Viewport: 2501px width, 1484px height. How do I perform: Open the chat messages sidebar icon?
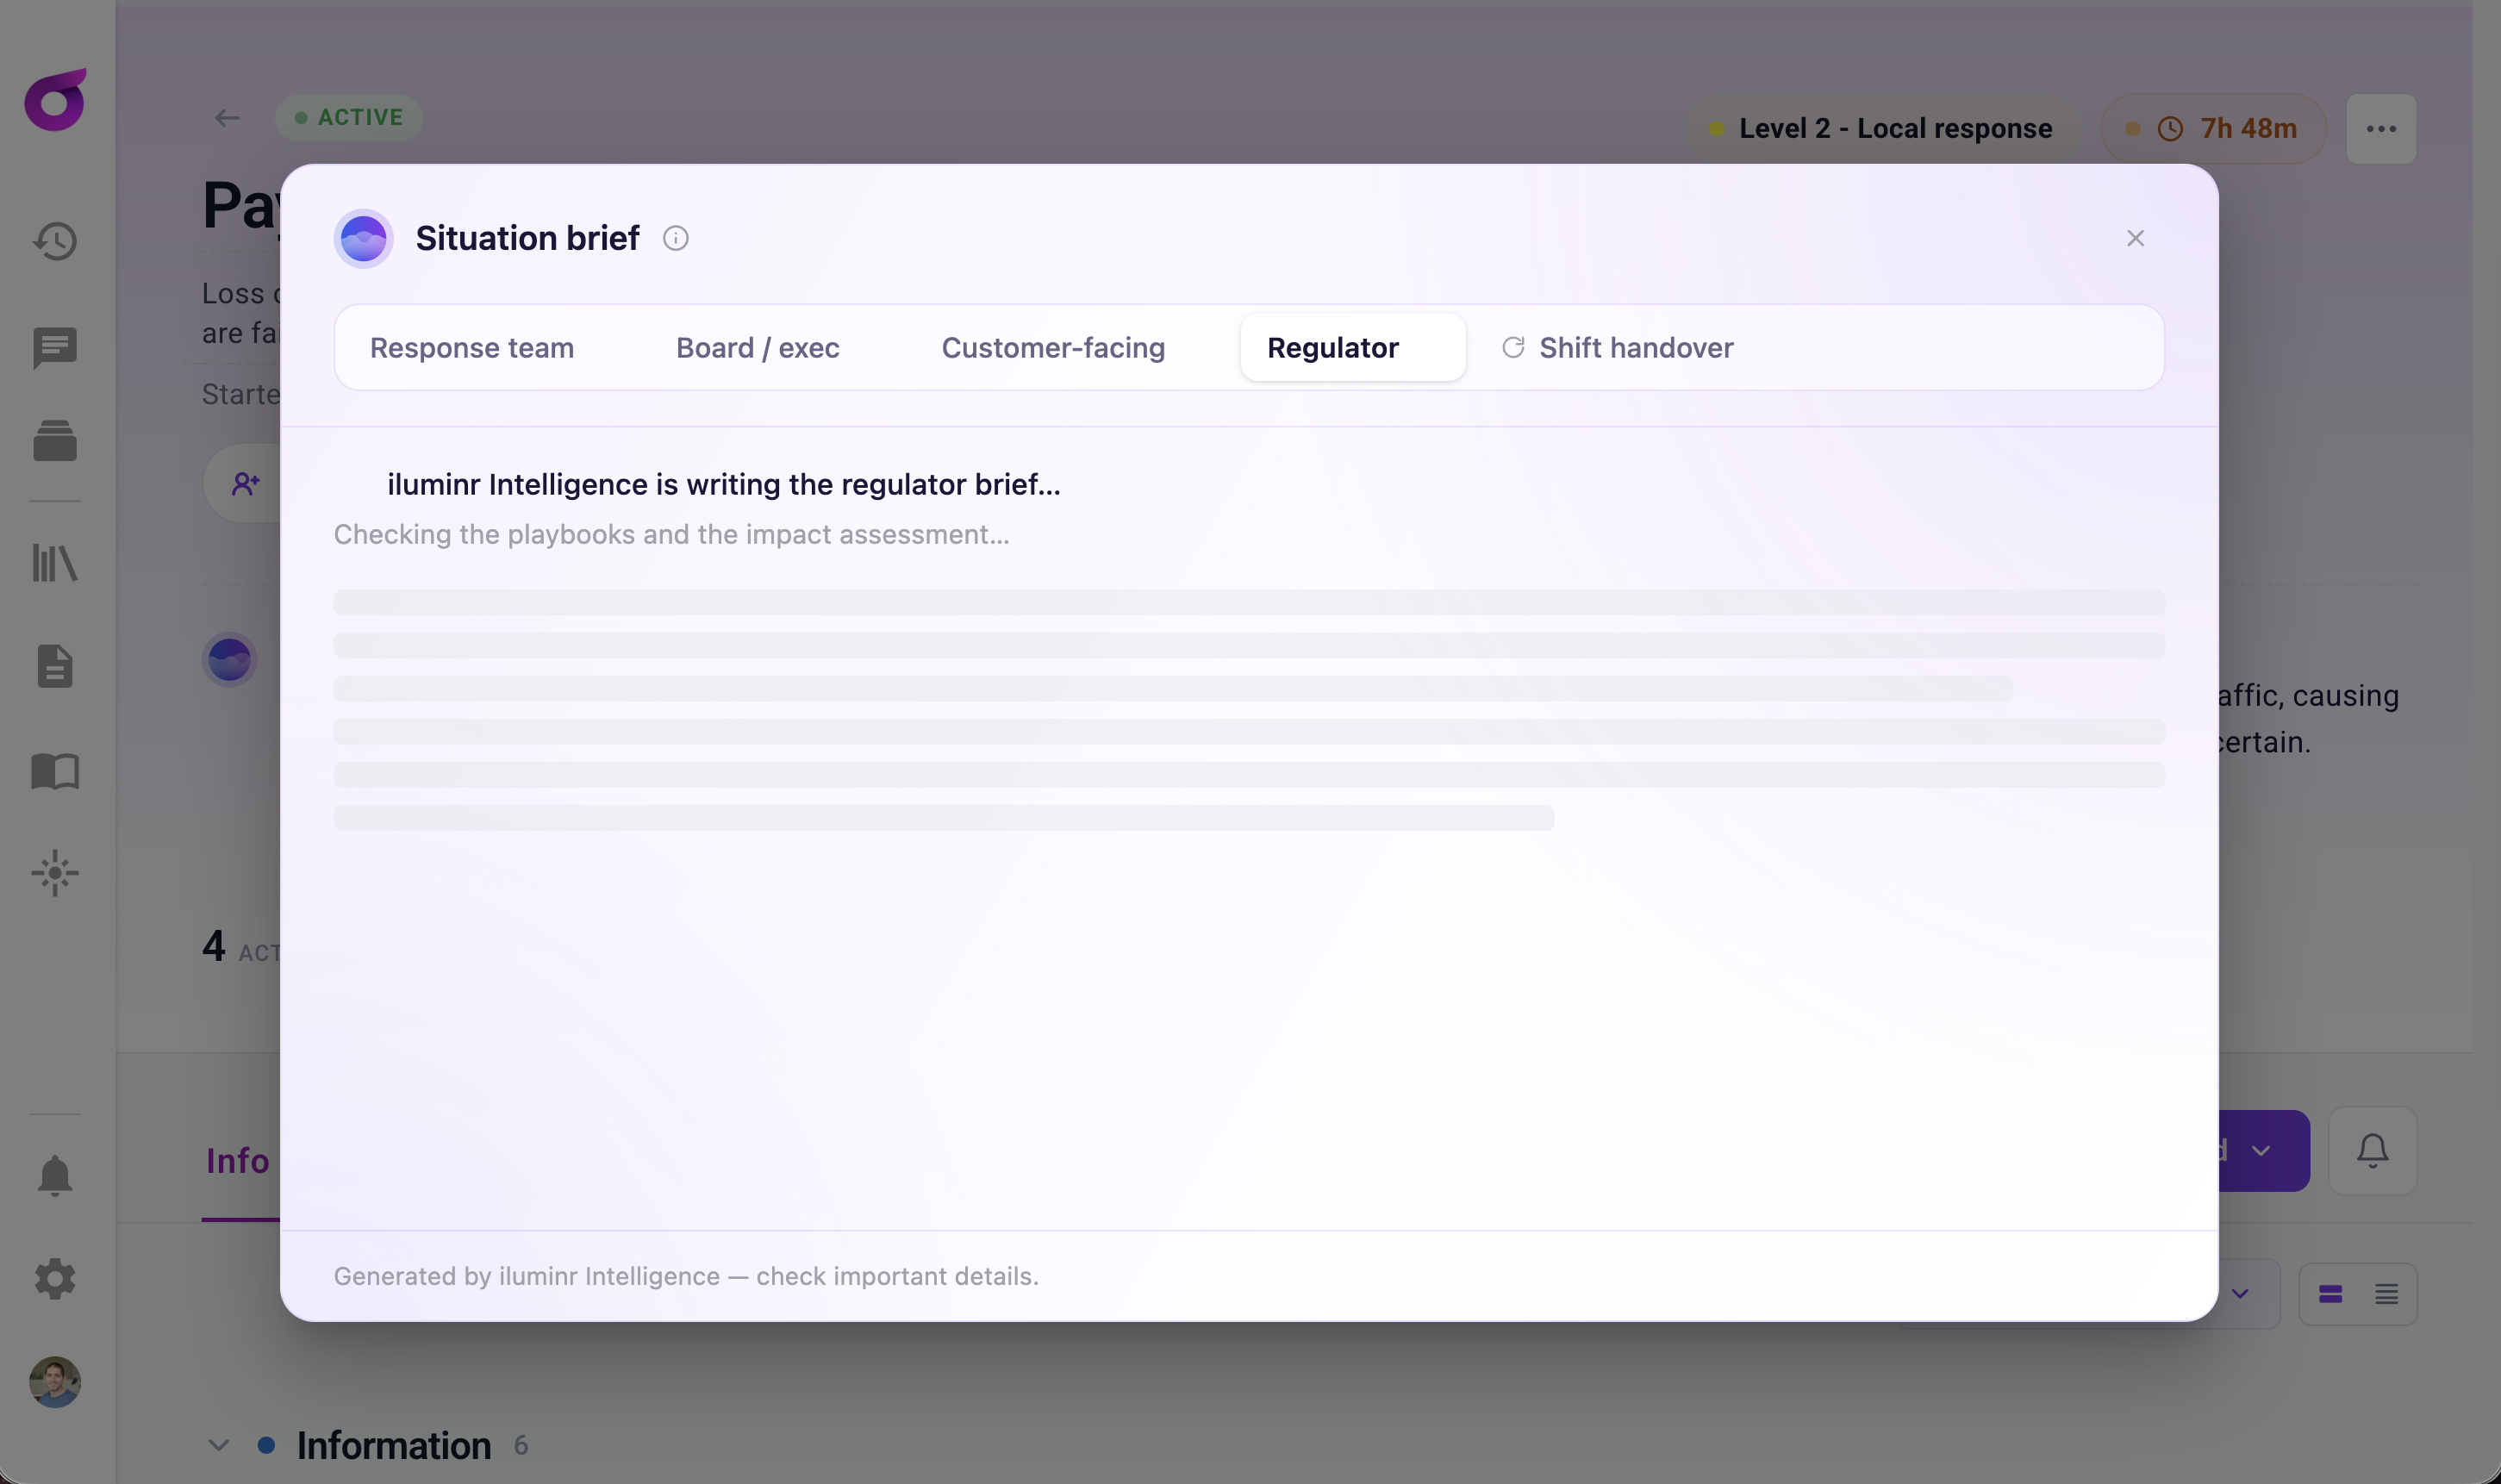[55, 348]
